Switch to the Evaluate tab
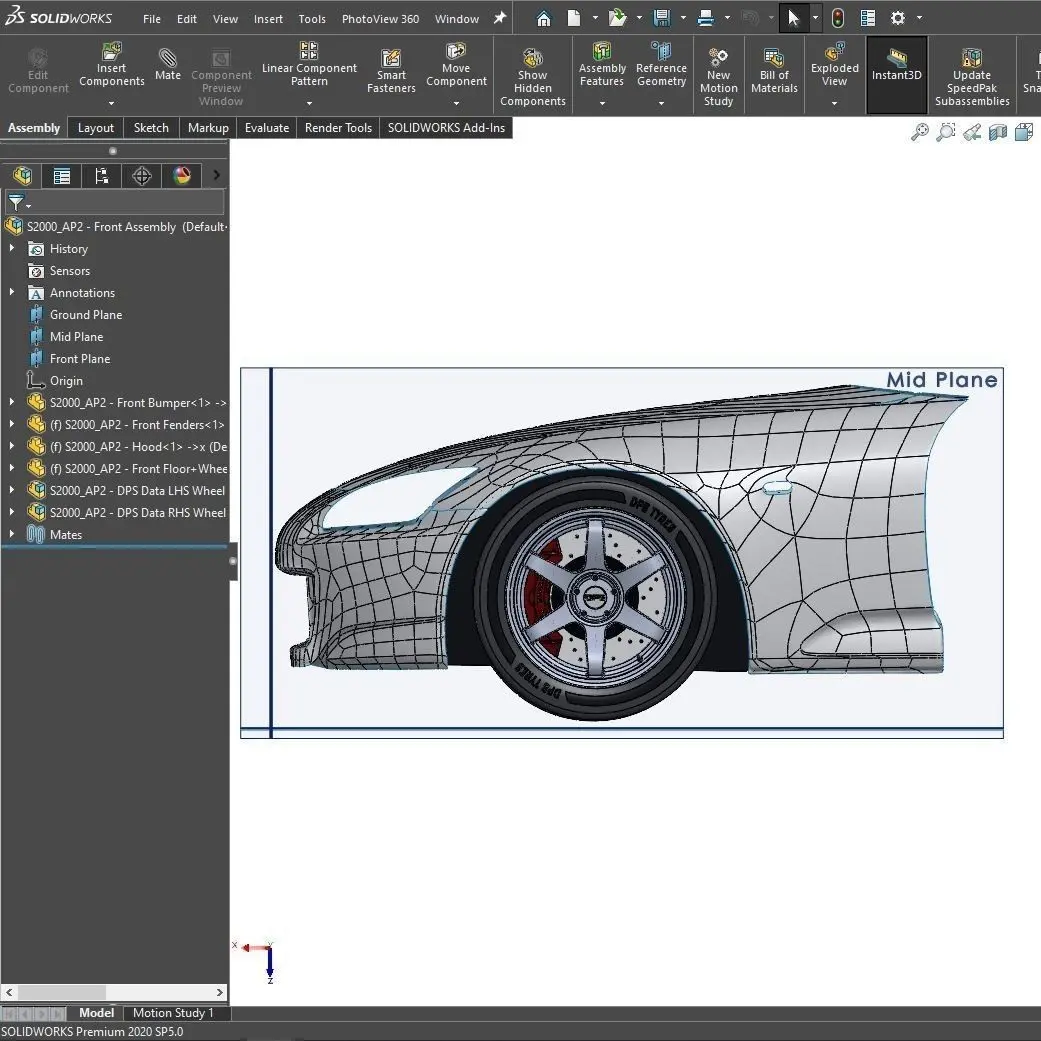Screen dimensions: 1041x1041 [x=267, y=128]
